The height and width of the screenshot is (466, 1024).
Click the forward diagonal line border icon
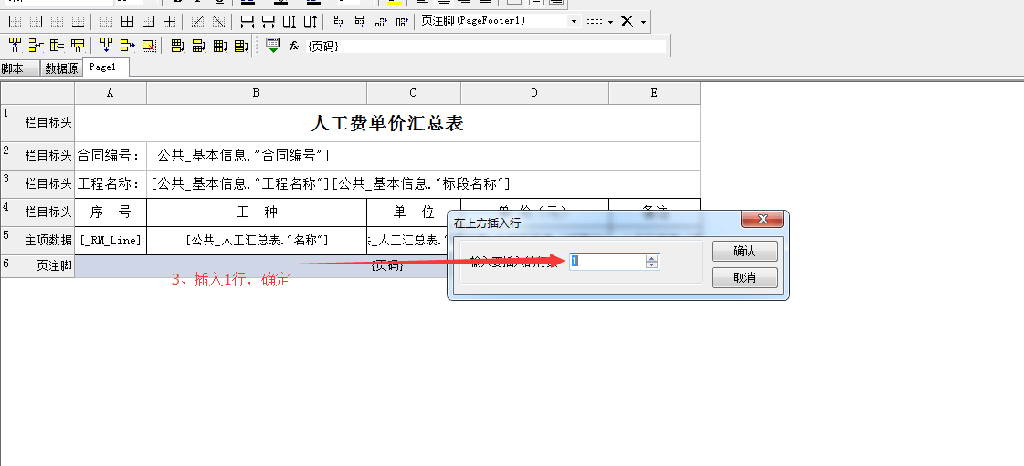(x=196, y=21)
